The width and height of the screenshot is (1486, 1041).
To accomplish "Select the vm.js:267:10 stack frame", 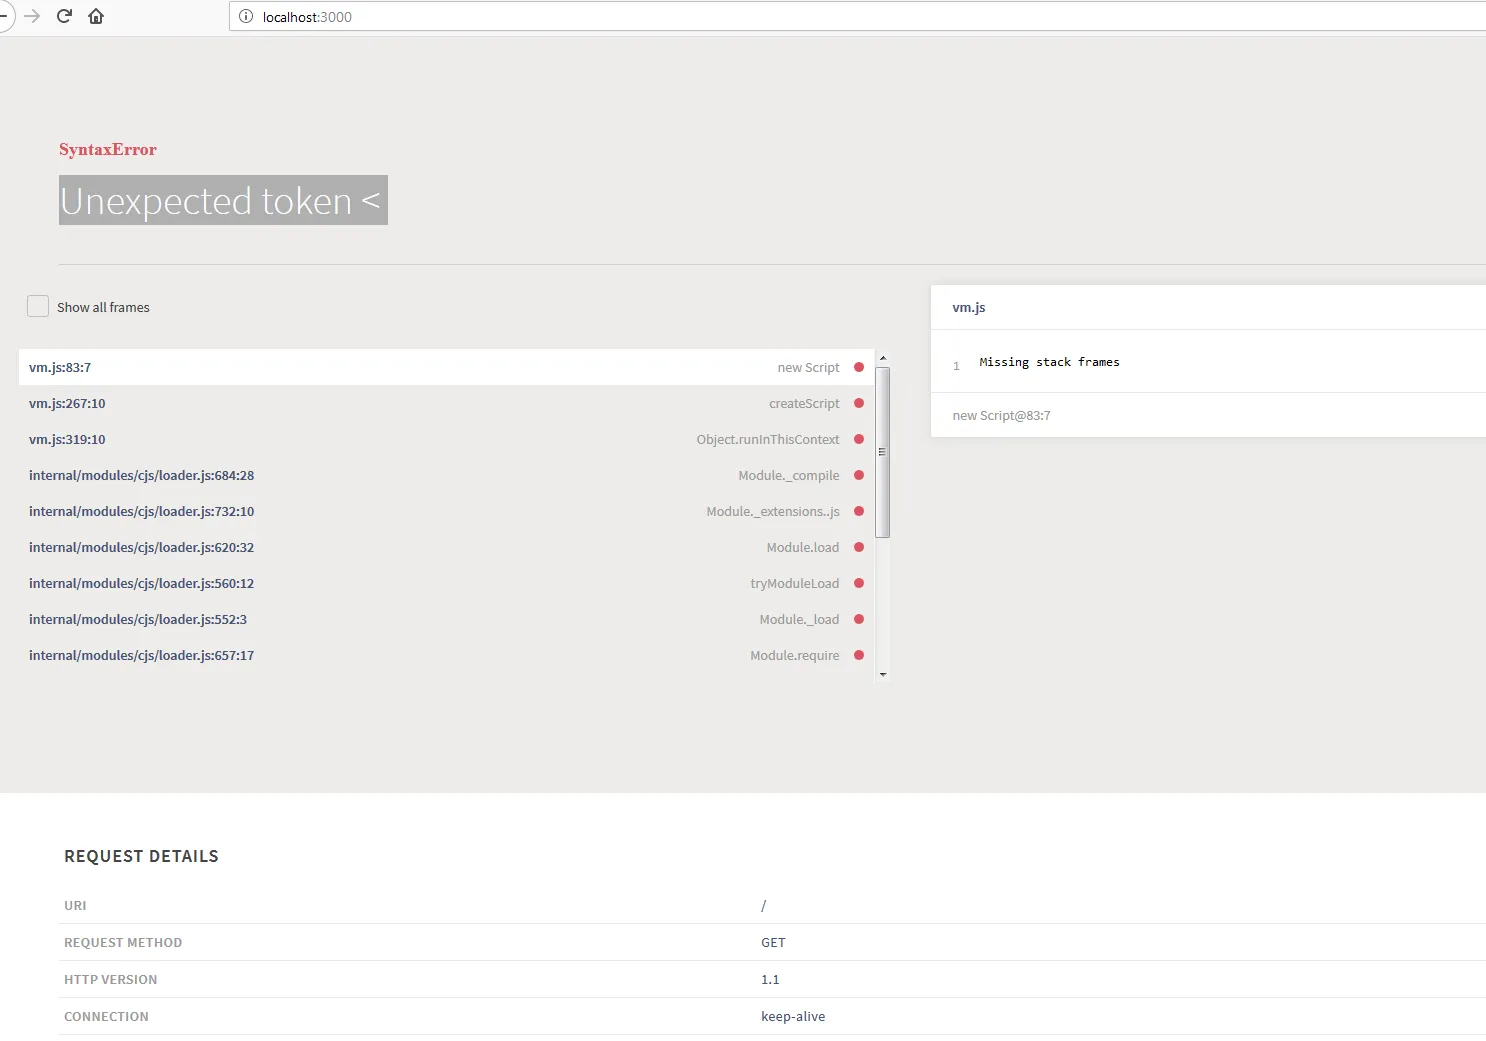I will tap(446, 403).
